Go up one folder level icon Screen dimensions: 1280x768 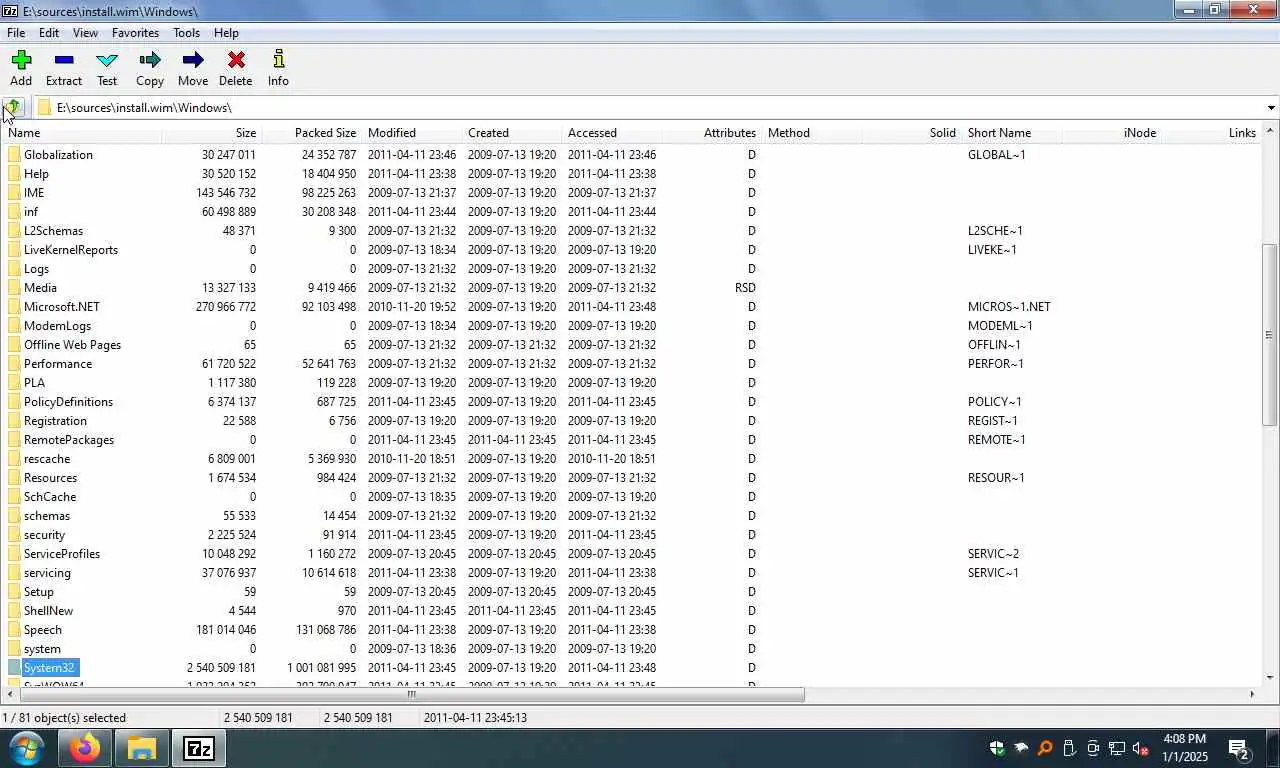(x=13, y=107)
